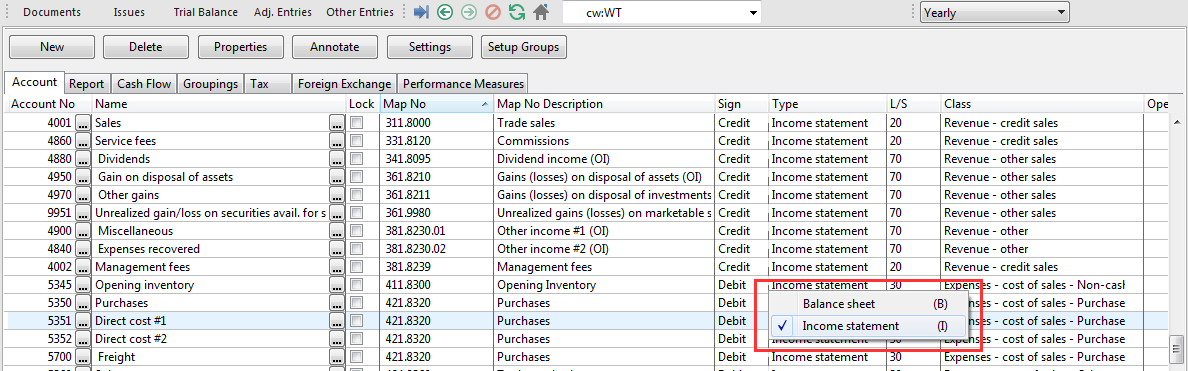Click the Class column header
The image size is (1188, 371).
[1042, 104]
